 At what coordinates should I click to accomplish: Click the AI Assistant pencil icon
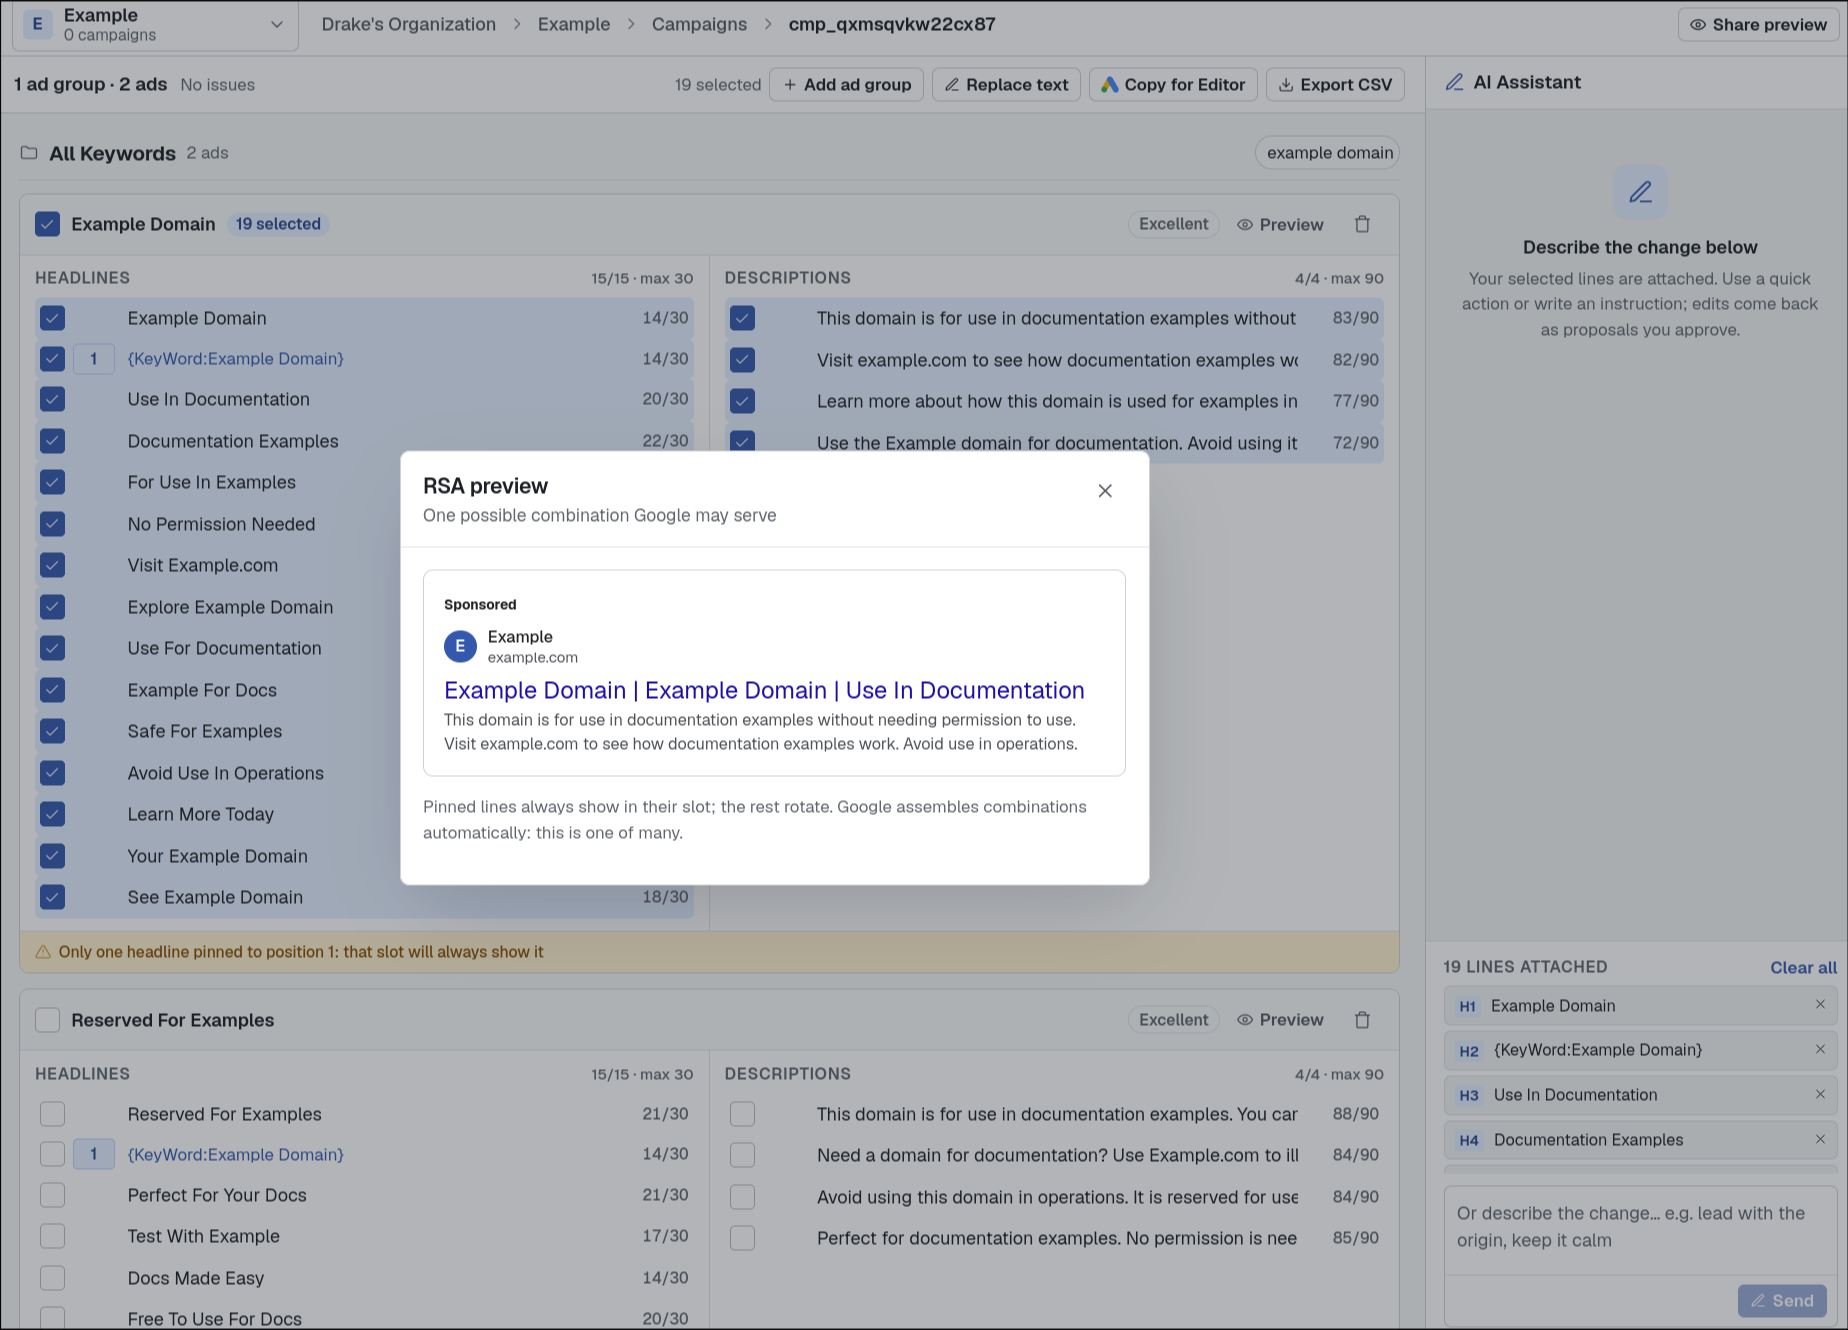pos(1455,83)
